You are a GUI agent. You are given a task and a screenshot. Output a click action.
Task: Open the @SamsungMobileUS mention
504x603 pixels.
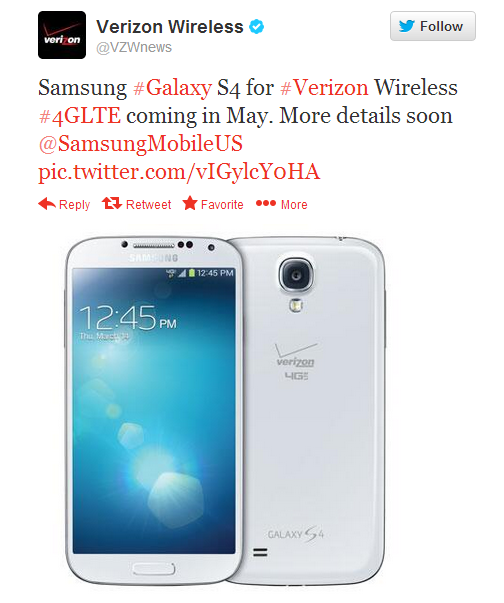pos(140,144)
